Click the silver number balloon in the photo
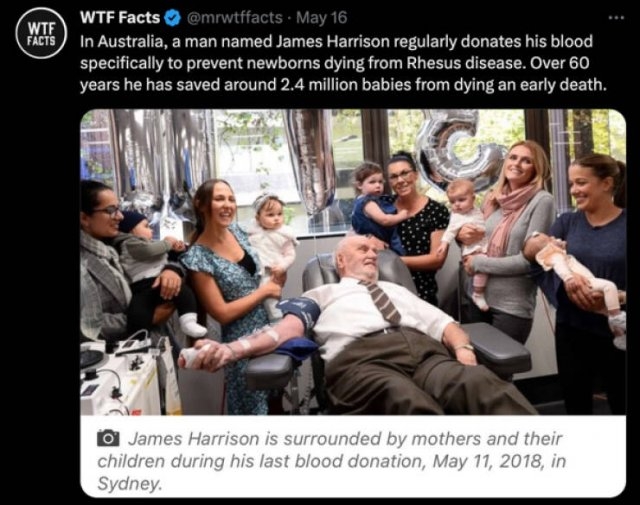Screen dimensions: 640x505 [457, 150]
